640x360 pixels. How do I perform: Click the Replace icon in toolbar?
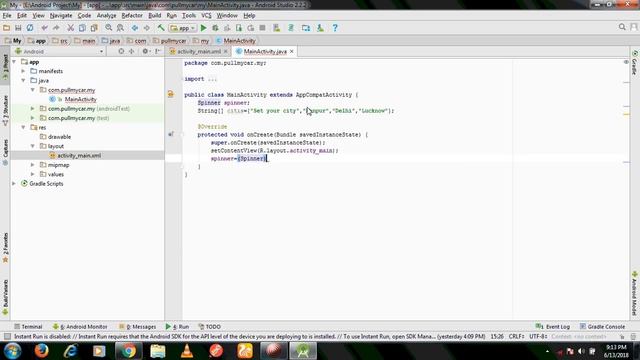(120, 28)
